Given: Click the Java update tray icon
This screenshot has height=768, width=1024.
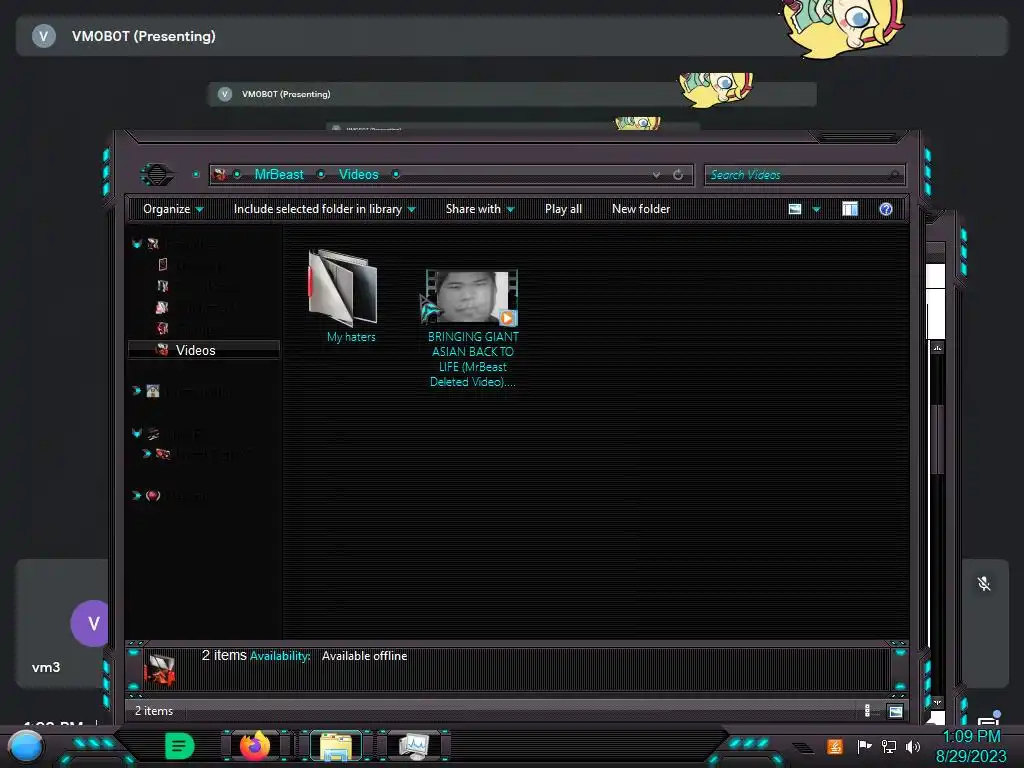Looking at the screenshot, I should click(835, 746).
